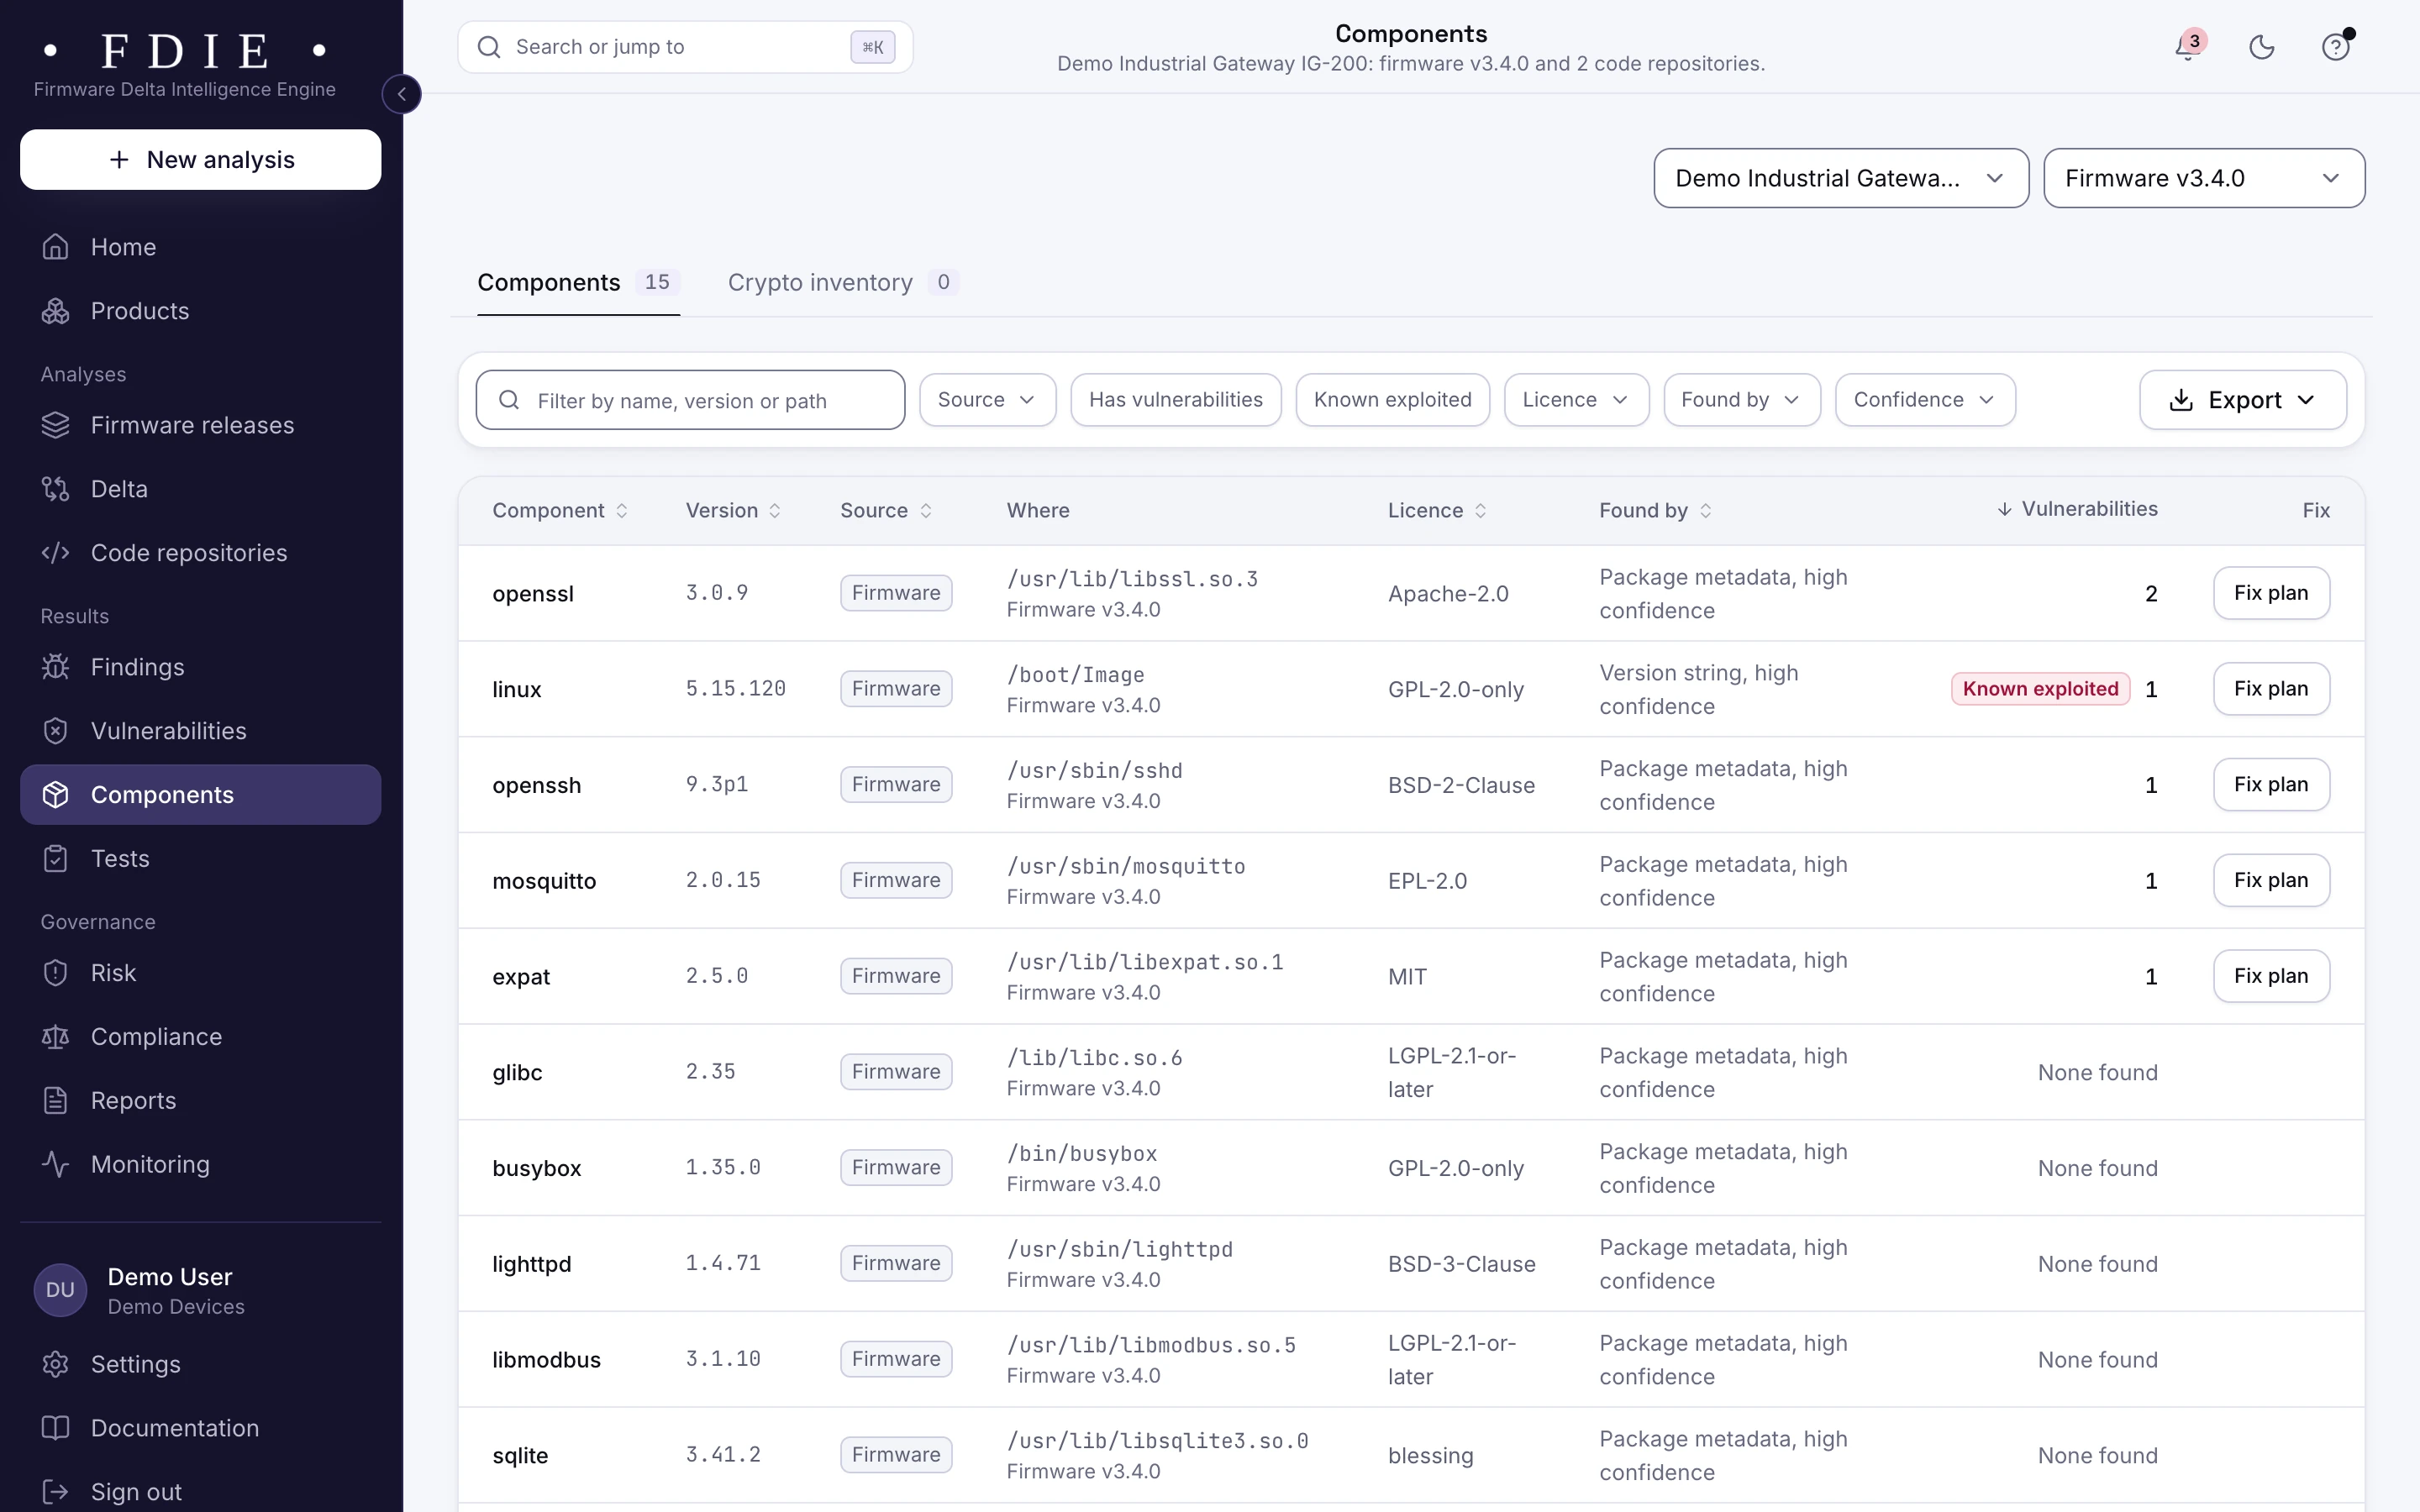Open the help question mark icon
2420x1512 pixels.
(2336, 47)
